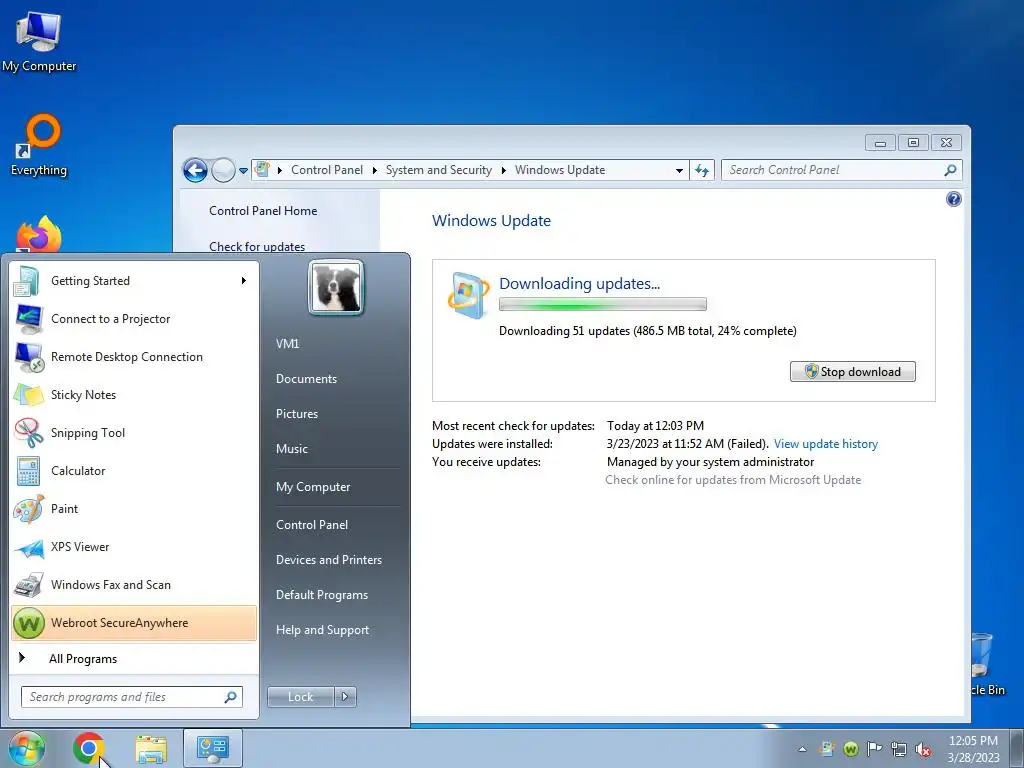Open the Calculator icon
Viewport: 1024px width, 768px height.
[x=28, y=471]
